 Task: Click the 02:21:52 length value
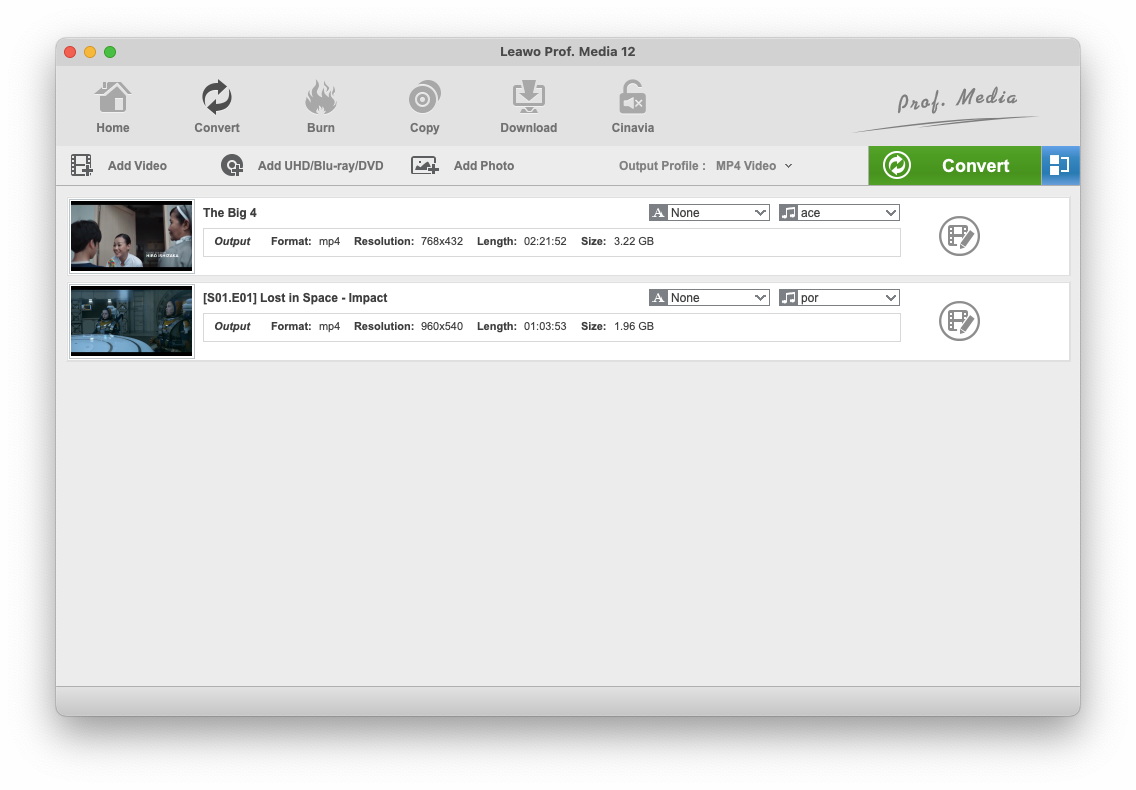(x=545, y=241)
